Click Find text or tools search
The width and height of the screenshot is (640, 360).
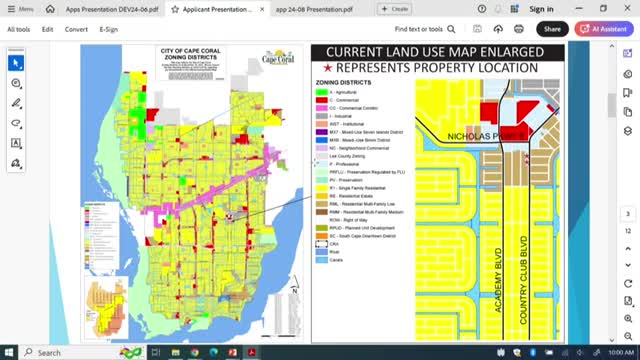click(425, 29)
